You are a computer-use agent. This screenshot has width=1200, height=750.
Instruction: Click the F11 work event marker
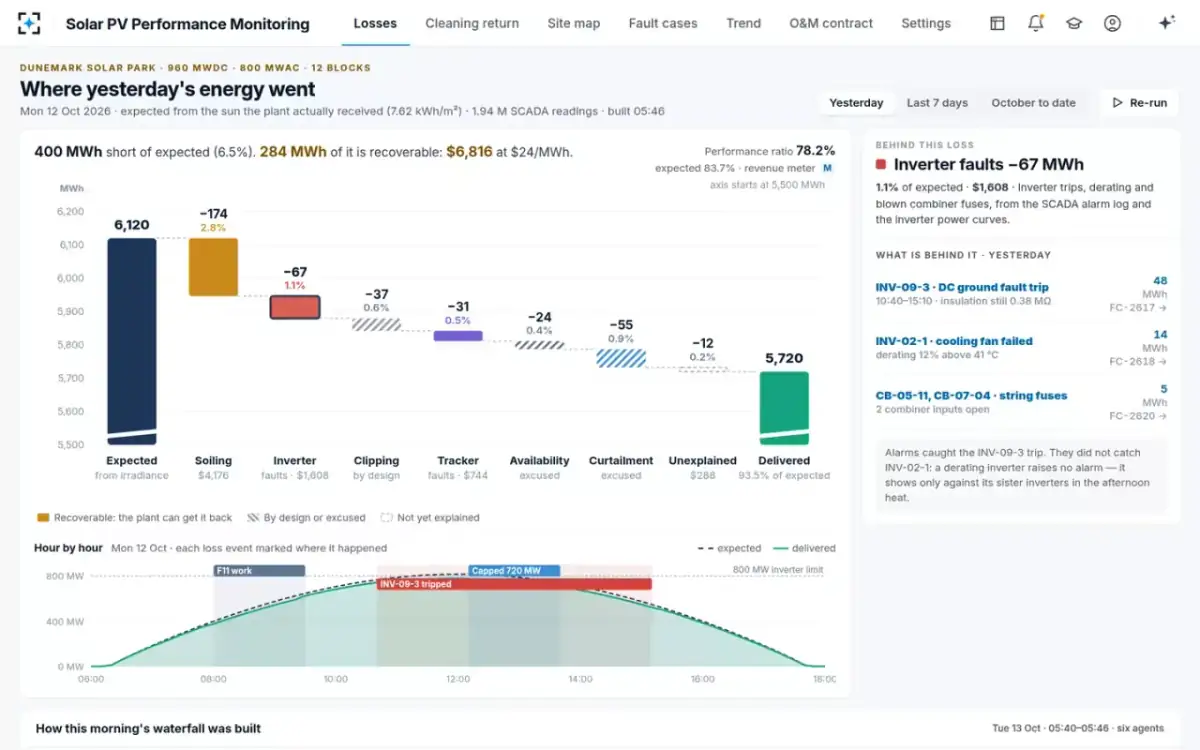click(x=259, y=571)
